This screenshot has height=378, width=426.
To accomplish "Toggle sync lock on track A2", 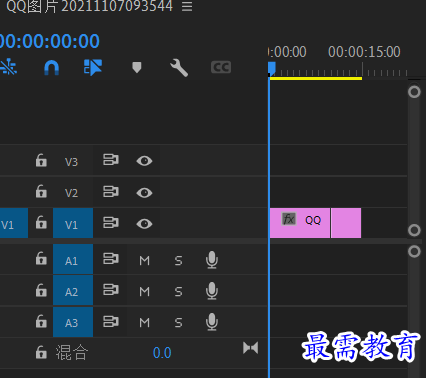I will click(111, 290).
